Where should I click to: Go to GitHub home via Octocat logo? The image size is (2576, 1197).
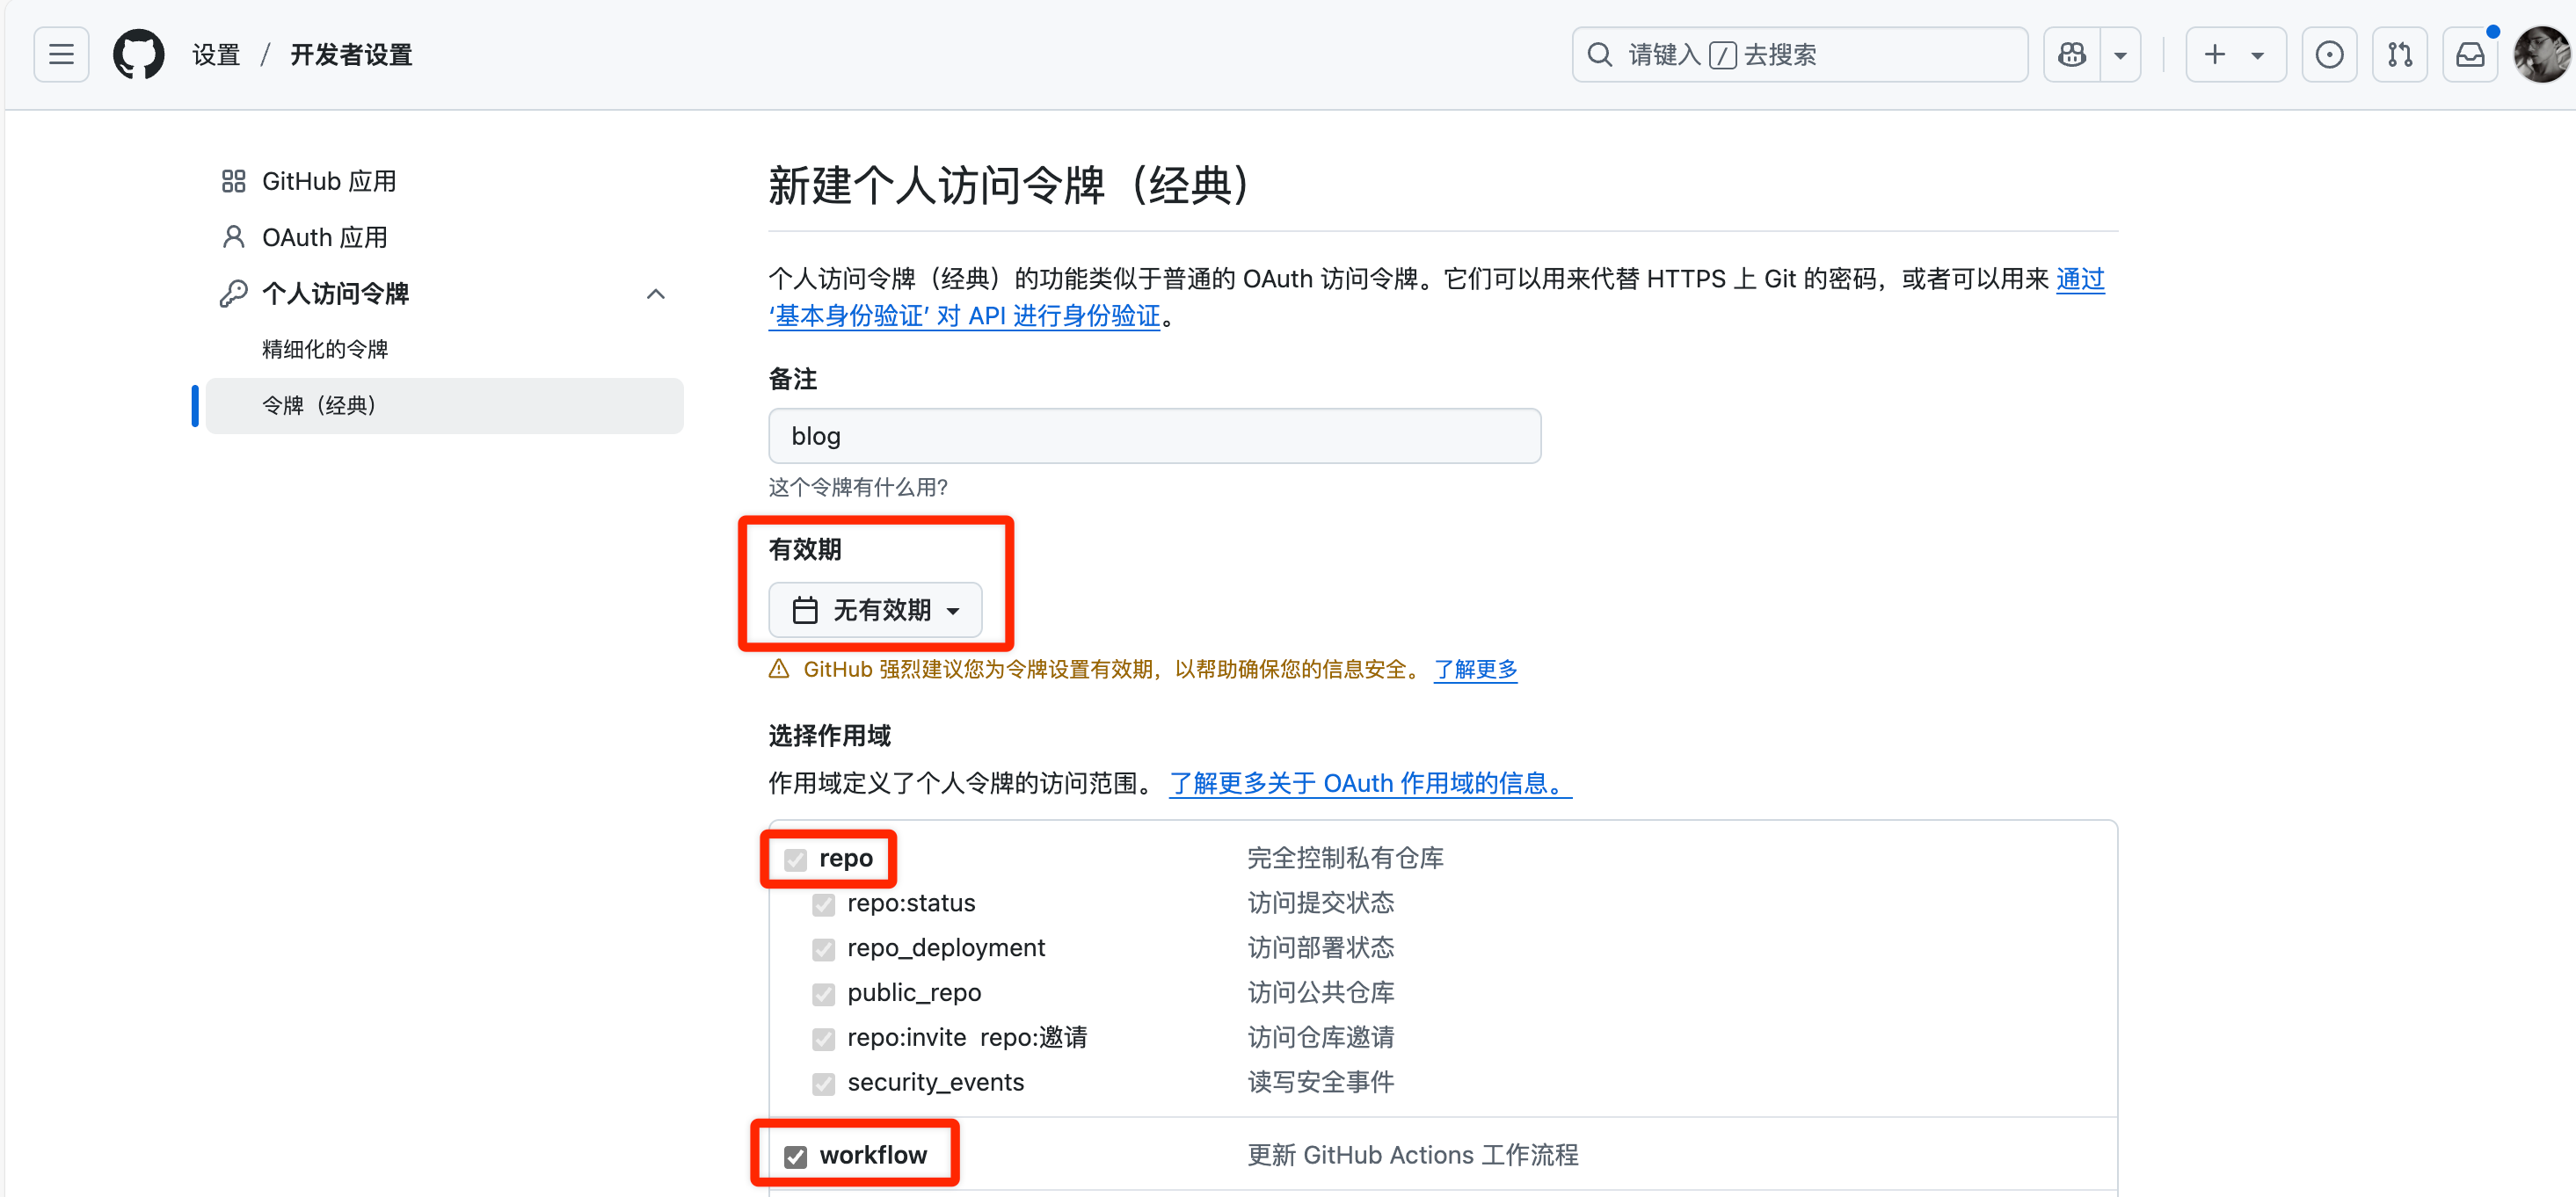pos(138,54)
